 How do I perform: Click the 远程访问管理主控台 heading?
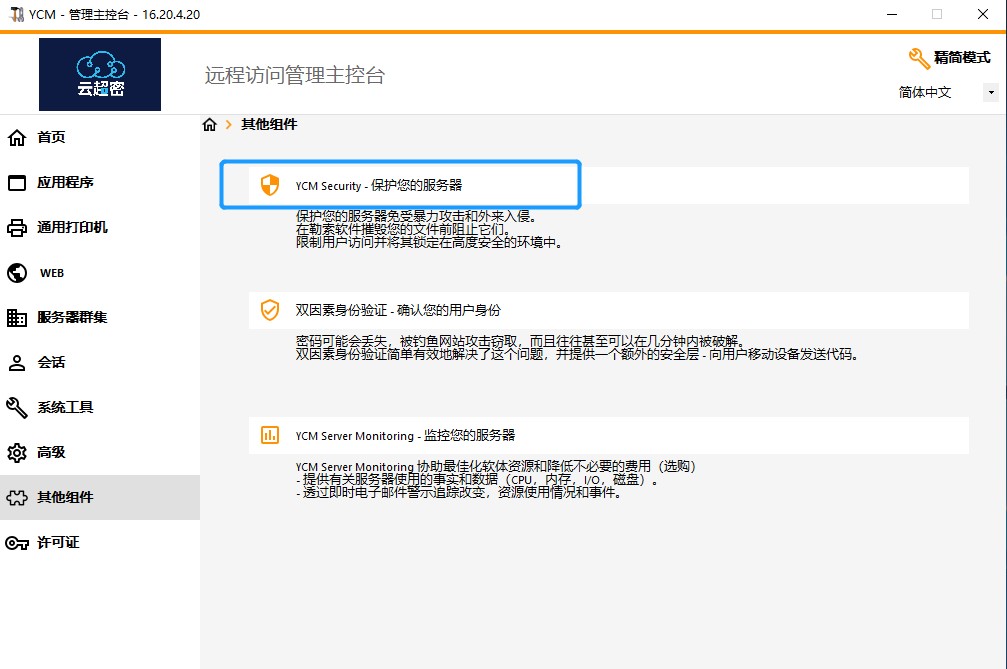pyautogui.click(x=295, y=75)
